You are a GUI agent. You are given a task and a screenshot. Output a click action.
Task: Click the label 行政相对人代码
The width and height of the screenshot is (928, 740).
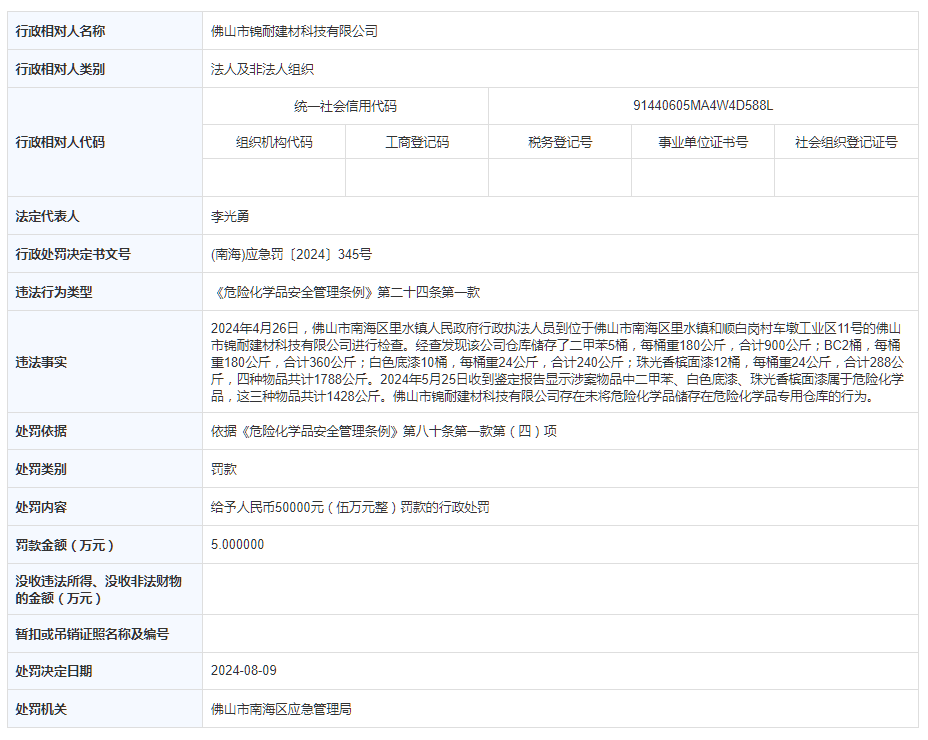(x=60, y=142)
